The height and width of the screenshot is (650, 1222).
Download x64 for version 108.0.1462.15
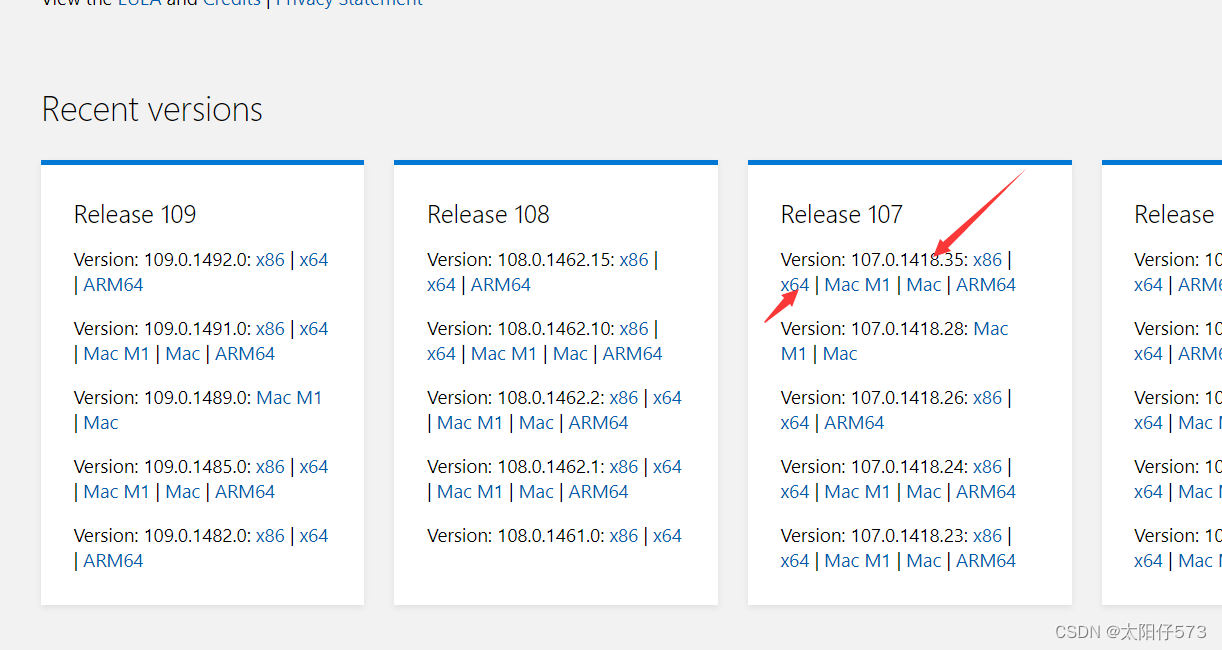(441, 285)
